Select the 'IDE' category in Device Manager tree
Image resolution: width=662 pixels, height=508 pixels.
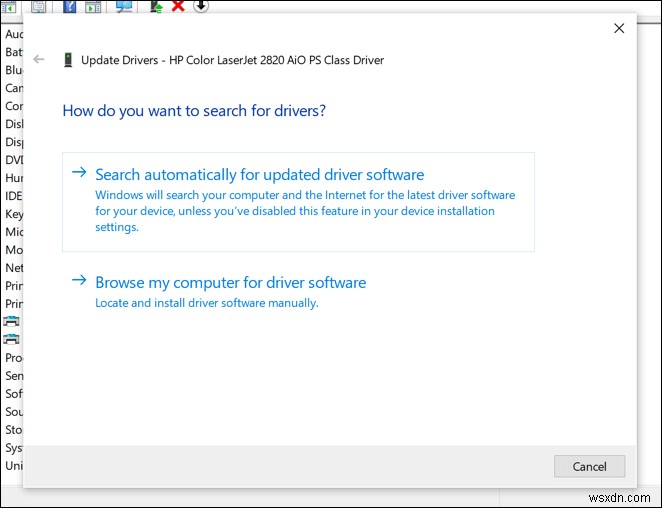tap(14, 196)
